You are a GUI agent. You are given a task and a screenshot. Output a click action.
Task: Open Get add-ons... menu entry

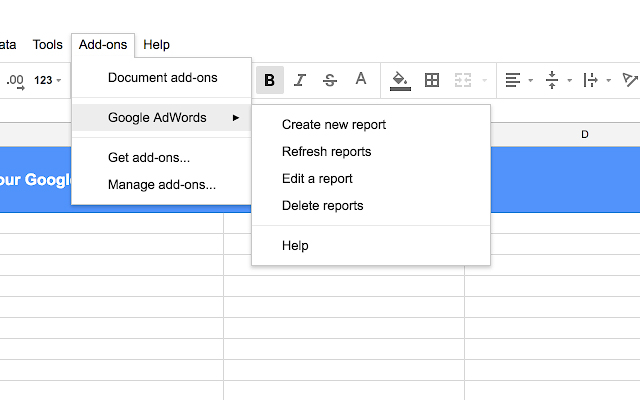pos(149,158)
